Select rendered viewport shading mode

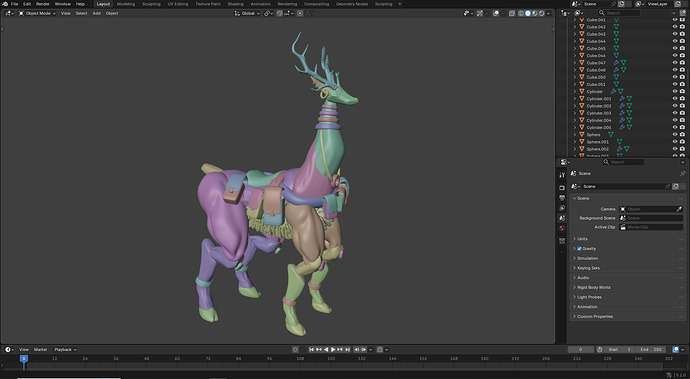click(541, 13)
